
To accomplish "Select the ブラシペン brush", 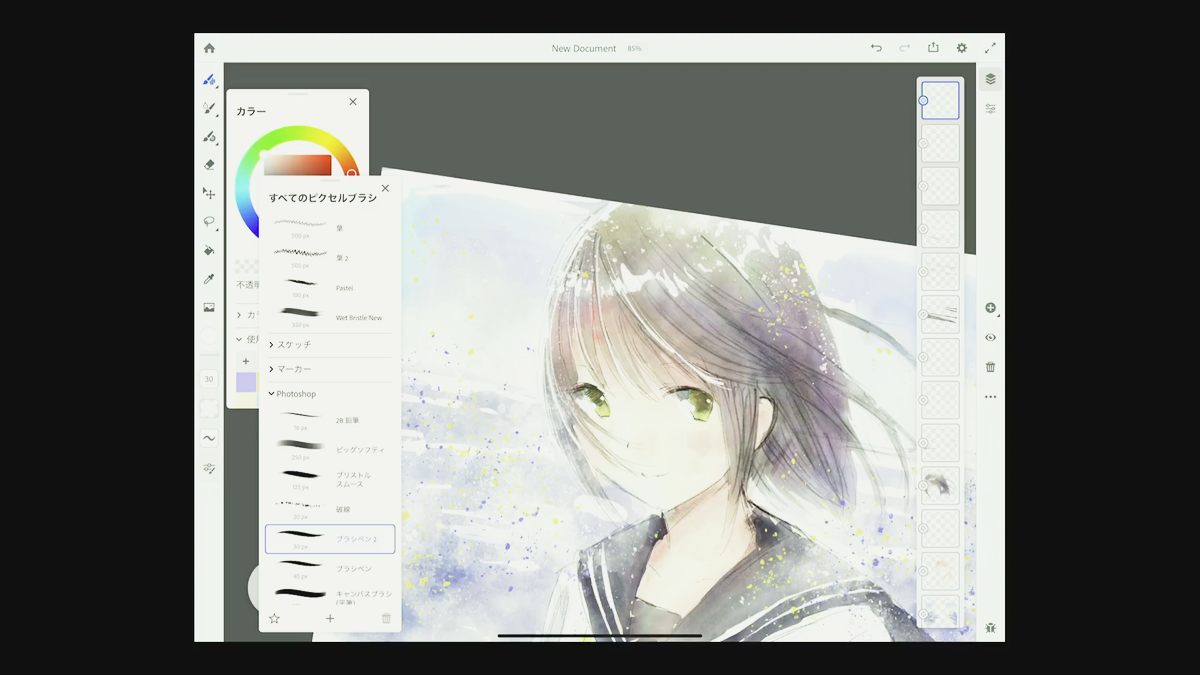I will [330, 568].
